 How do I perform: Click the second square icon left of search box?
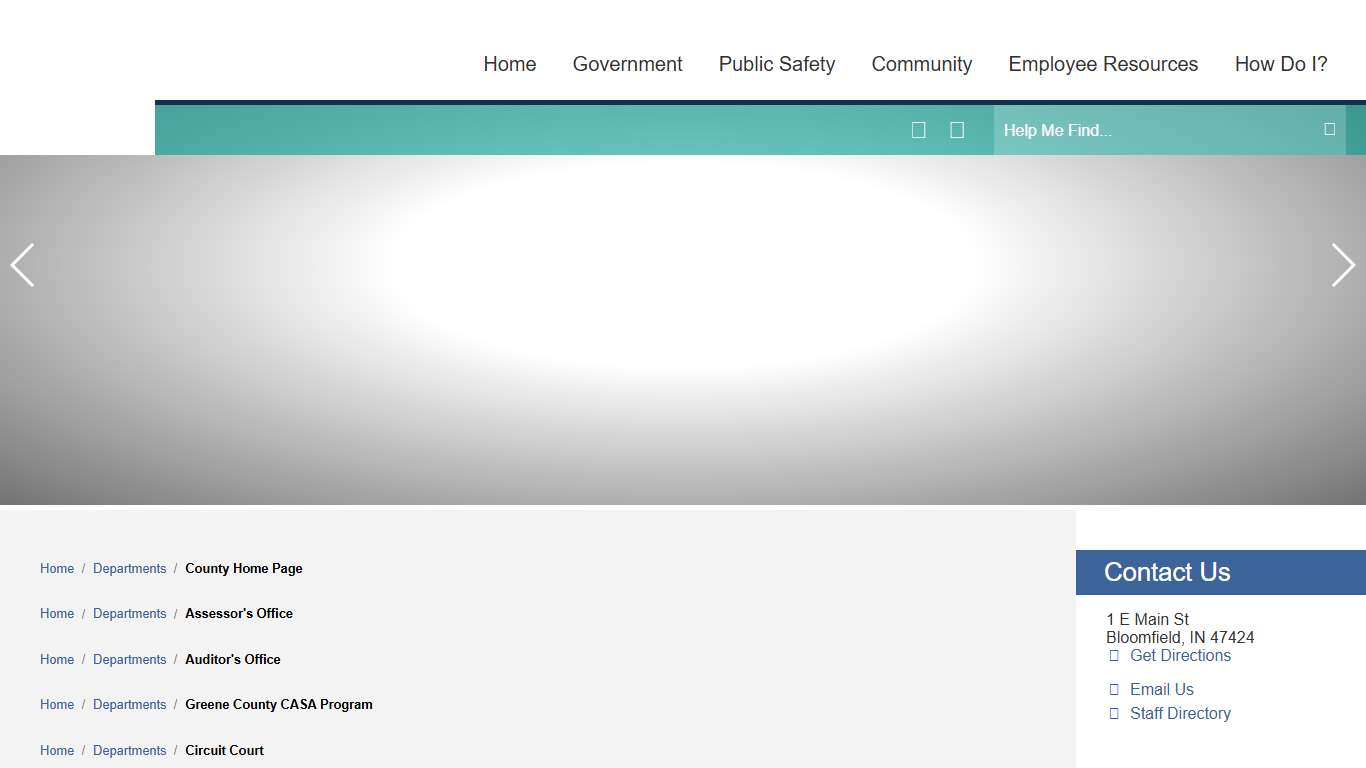956,130
